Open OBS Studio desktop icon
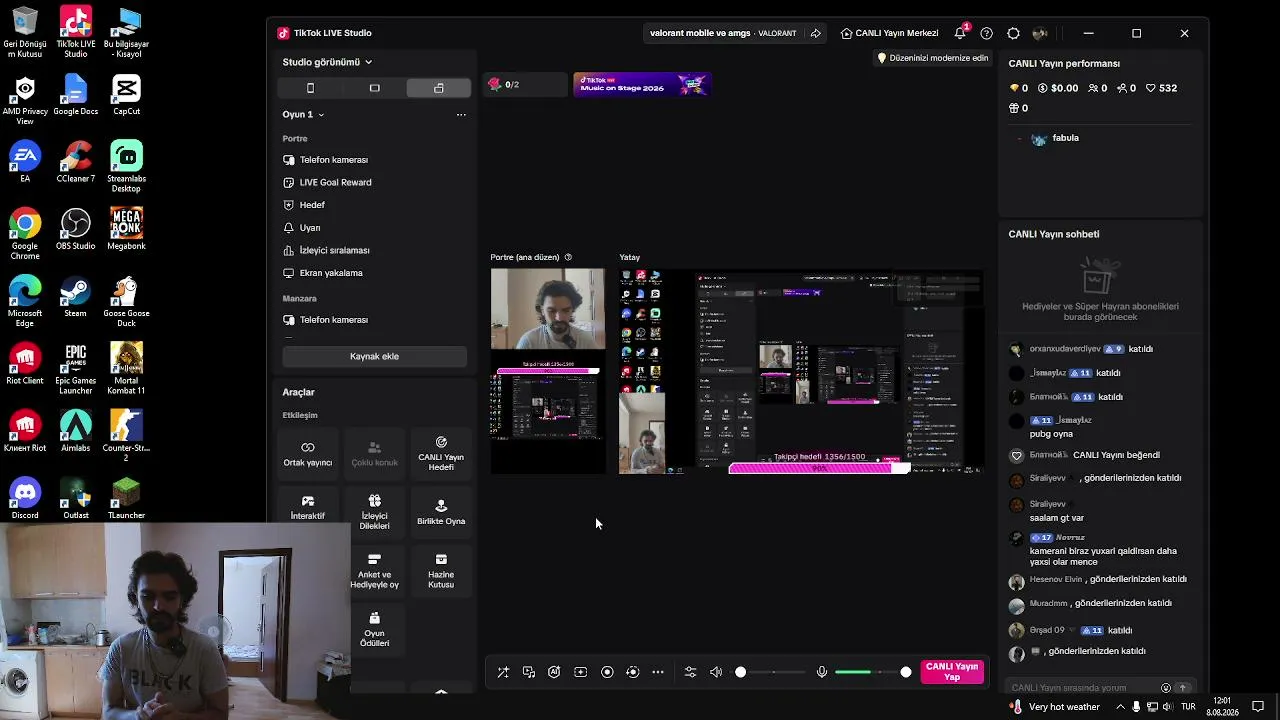Screen dimensions: 1280x720 (75, 230)
